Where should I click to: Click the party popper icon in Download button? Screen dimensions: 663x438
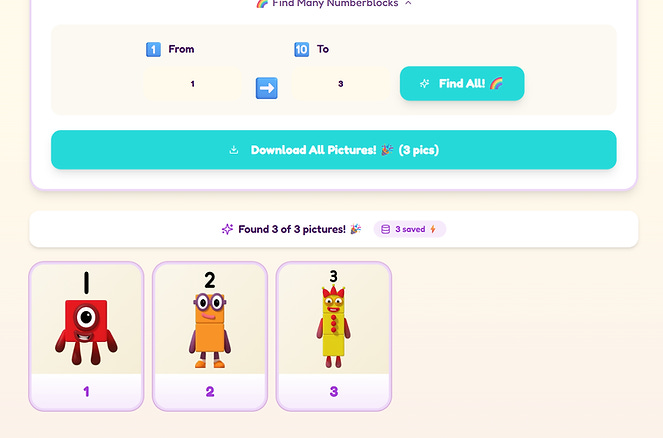[387, 150]
